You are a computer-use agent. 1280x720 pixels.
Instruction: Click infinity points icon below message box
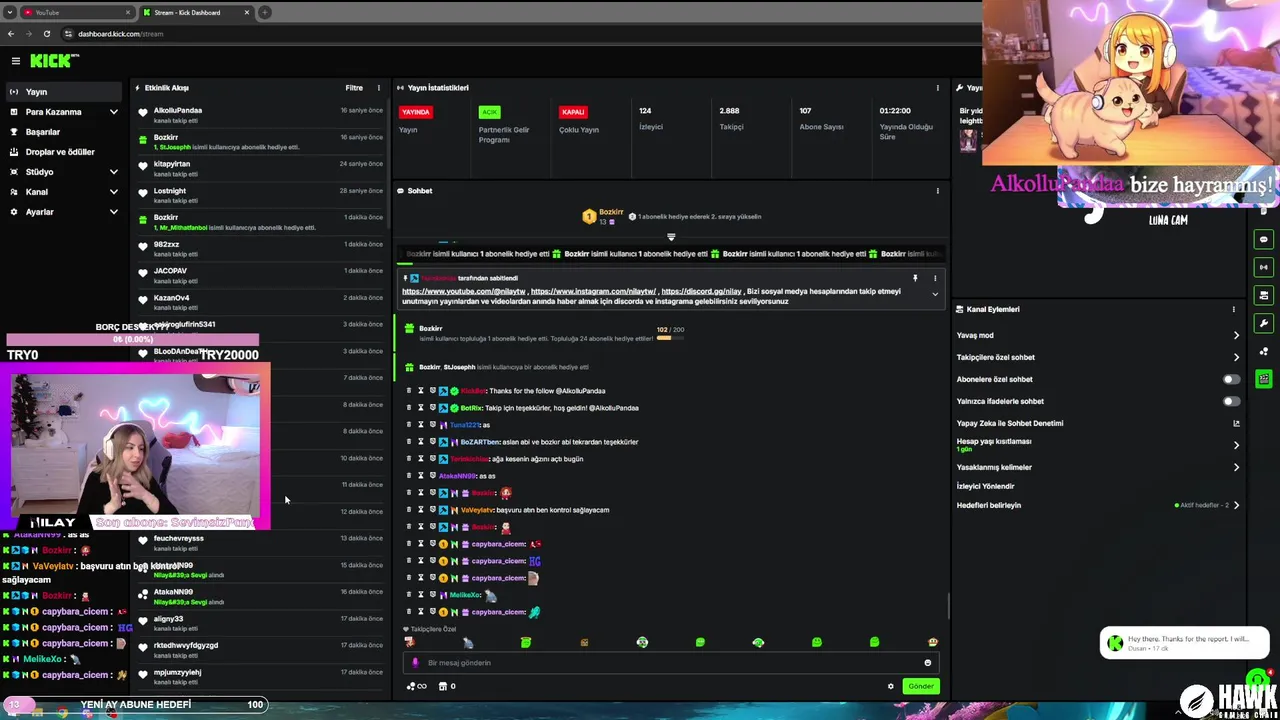coord(416,686)
